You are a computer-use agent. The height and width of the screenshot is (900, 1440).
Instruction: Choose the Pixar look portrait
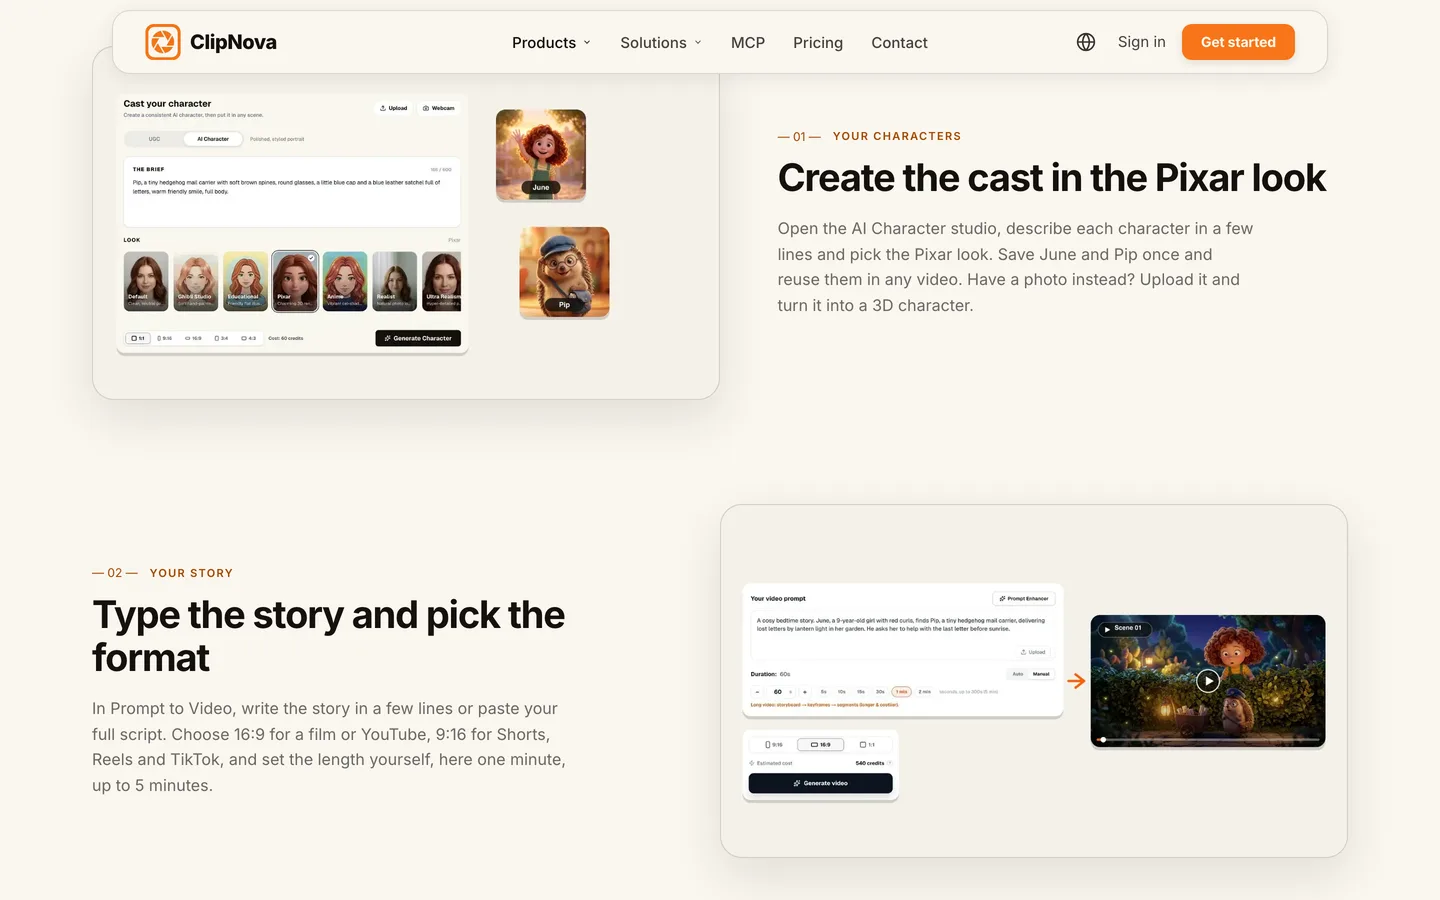(295, 281)
